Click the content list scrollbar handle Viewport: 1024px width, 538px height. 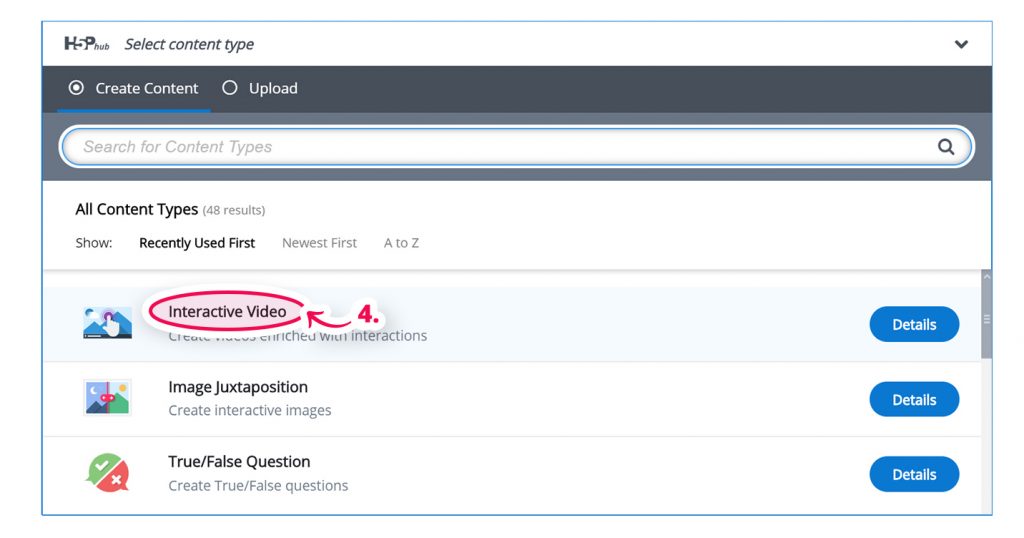[987, 320]
